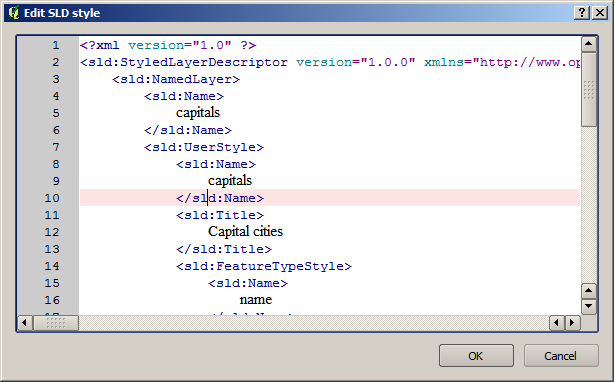The width and height of the screenshot is (614, 382).
Task: Close the Edit SLD style dialog
Action: tap(600, 13)
